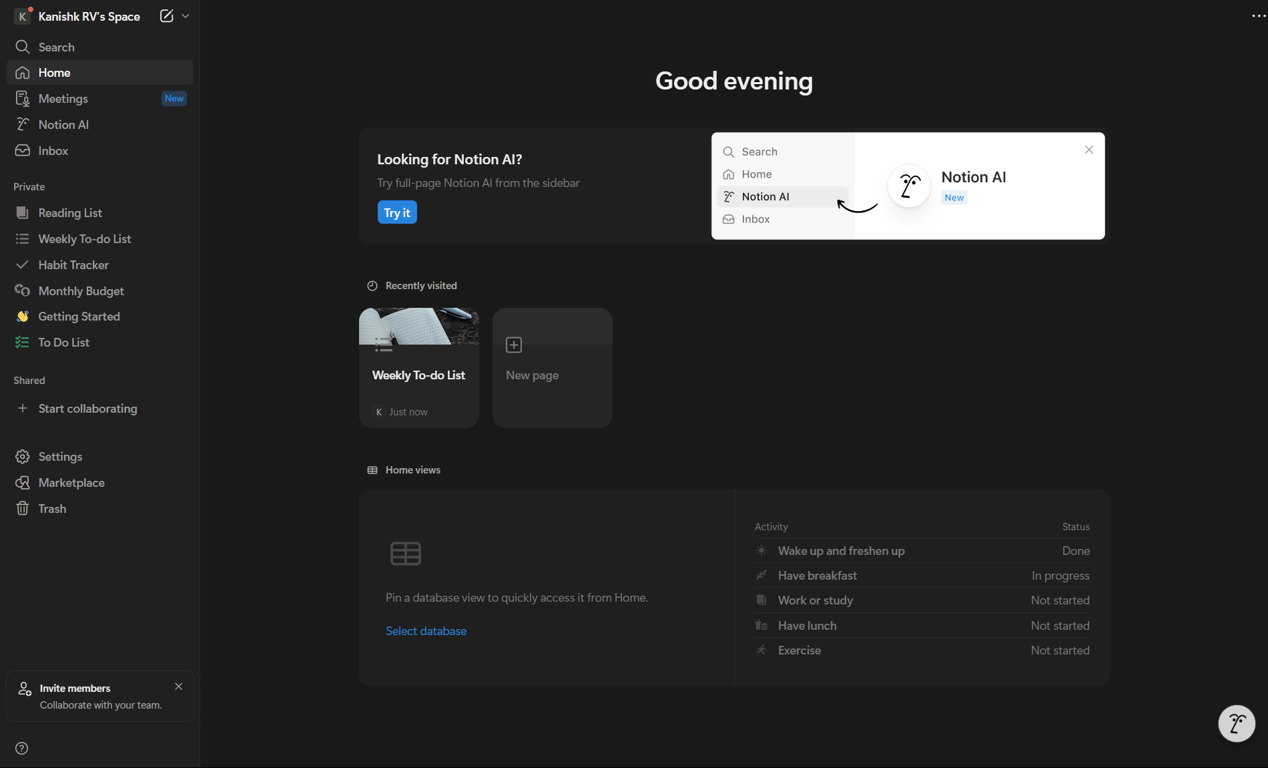Click the 'In progress' status value
The image size is (1268, 768).
[x=1061, y=576]
